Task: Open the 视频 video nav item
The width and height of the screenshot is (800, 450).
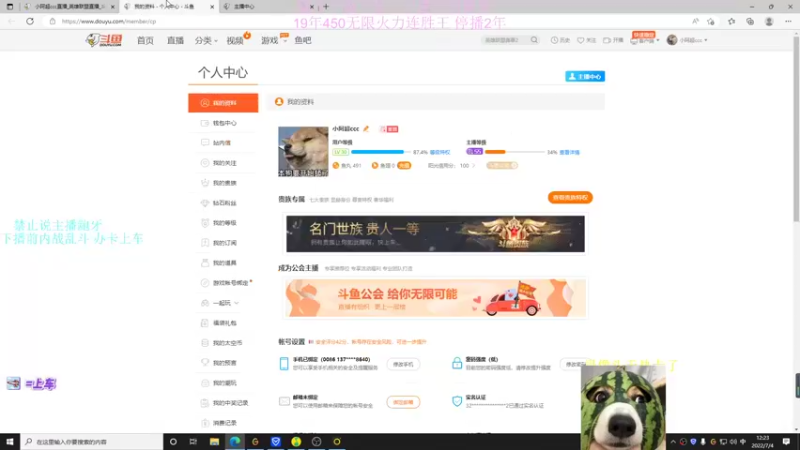Action: tap(235, 40)
